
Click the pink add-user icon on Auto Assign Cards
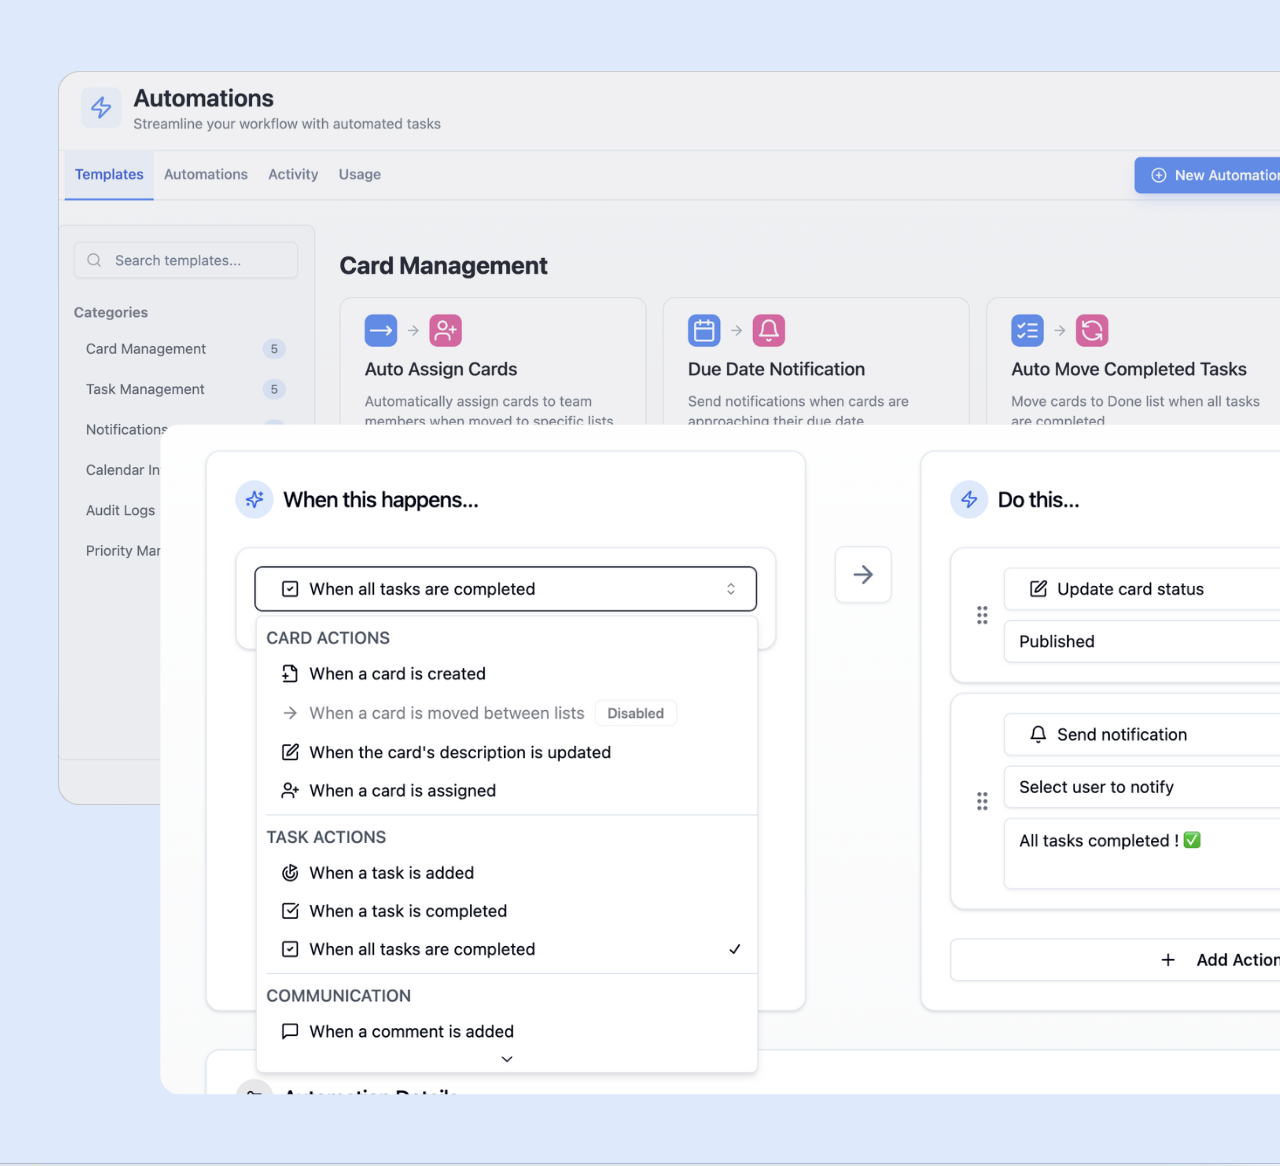[x=445, y=330]
